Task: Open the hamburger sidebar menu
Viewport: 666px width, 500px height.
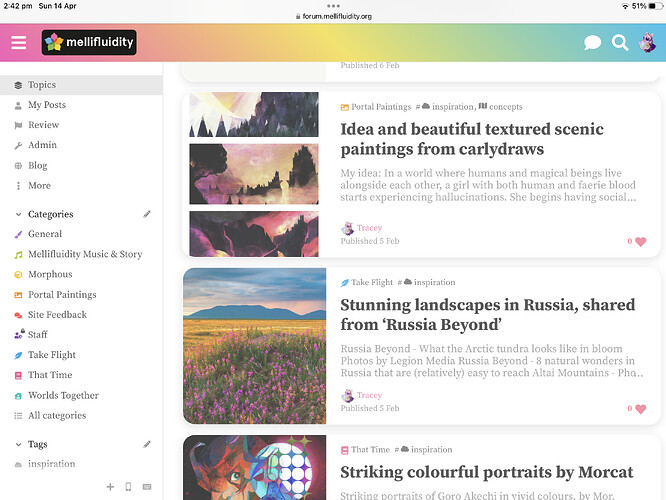Action: (x=19, y=42)
